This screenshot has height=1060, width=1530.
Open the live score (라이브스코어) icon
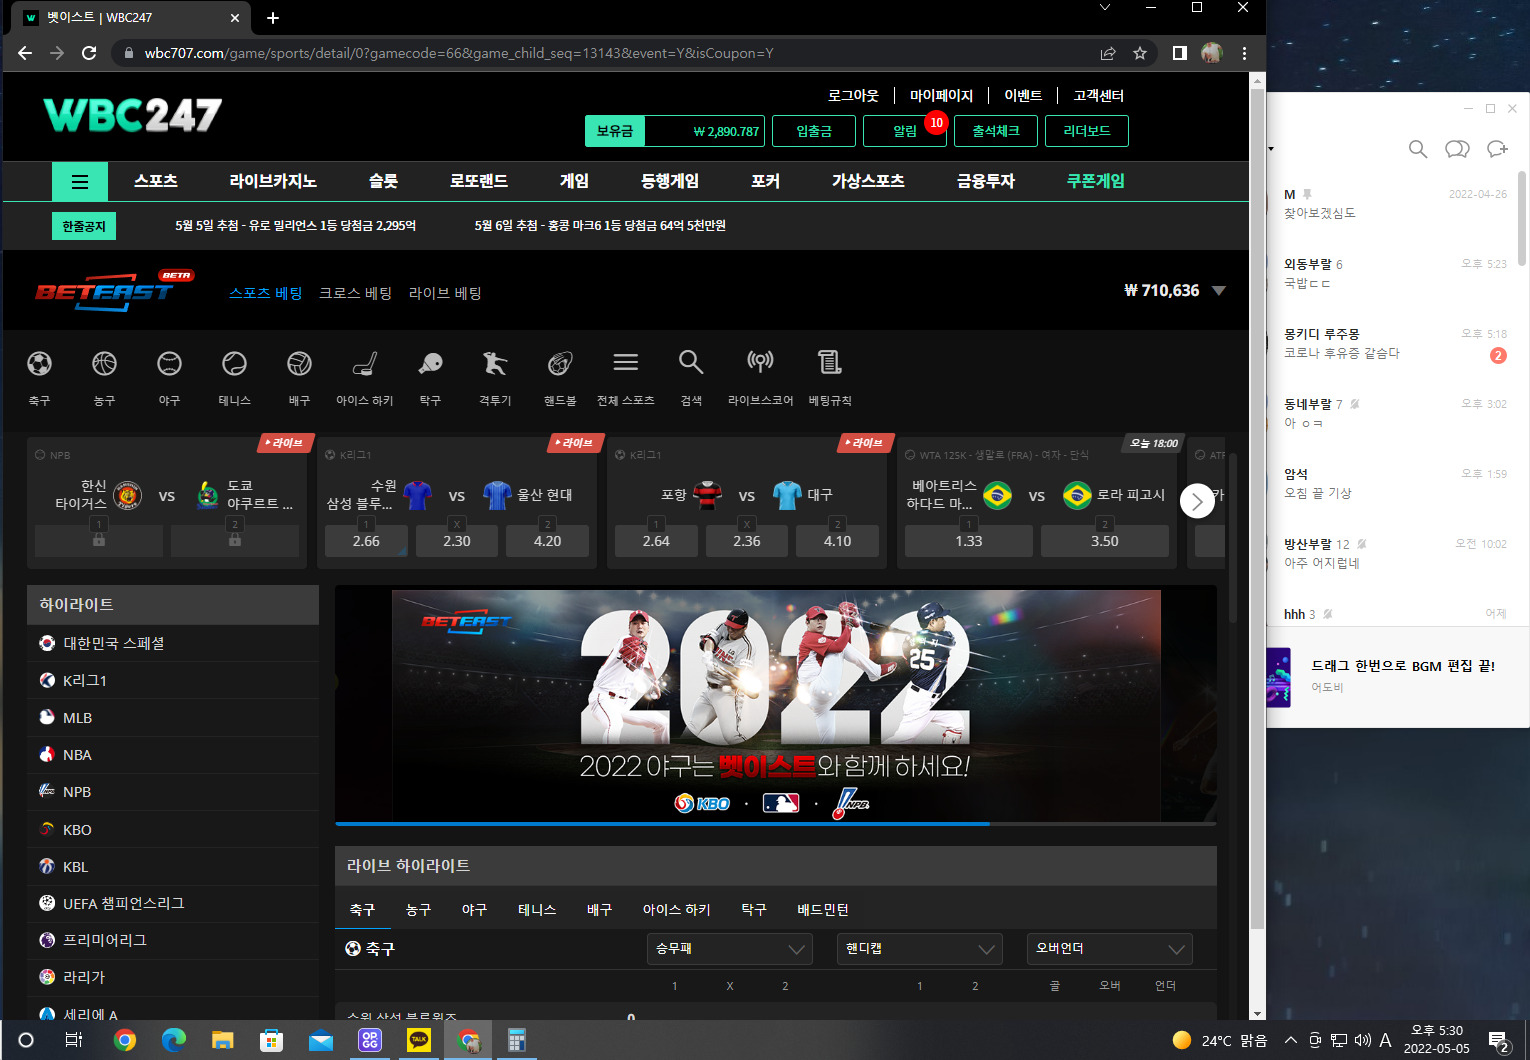[760, 362]
